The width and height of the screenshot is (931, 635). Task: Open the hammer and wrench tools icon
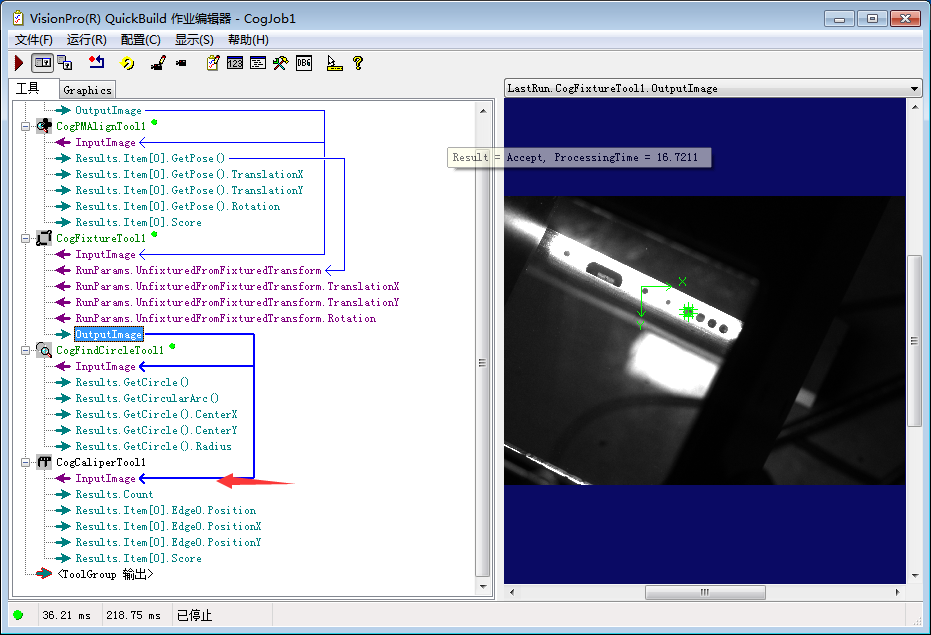[281, 63]
